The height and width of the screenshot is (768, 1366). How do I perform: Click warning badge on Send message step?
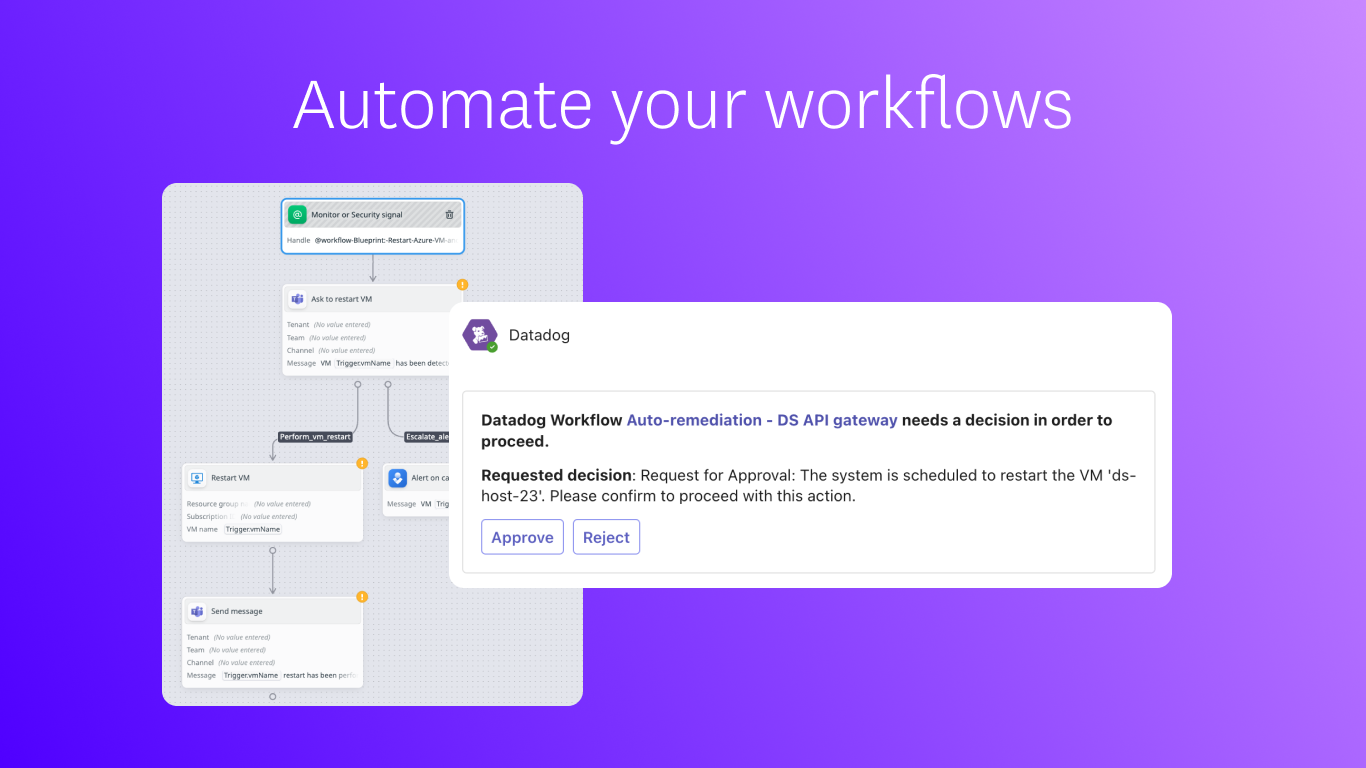coord(362,597)
